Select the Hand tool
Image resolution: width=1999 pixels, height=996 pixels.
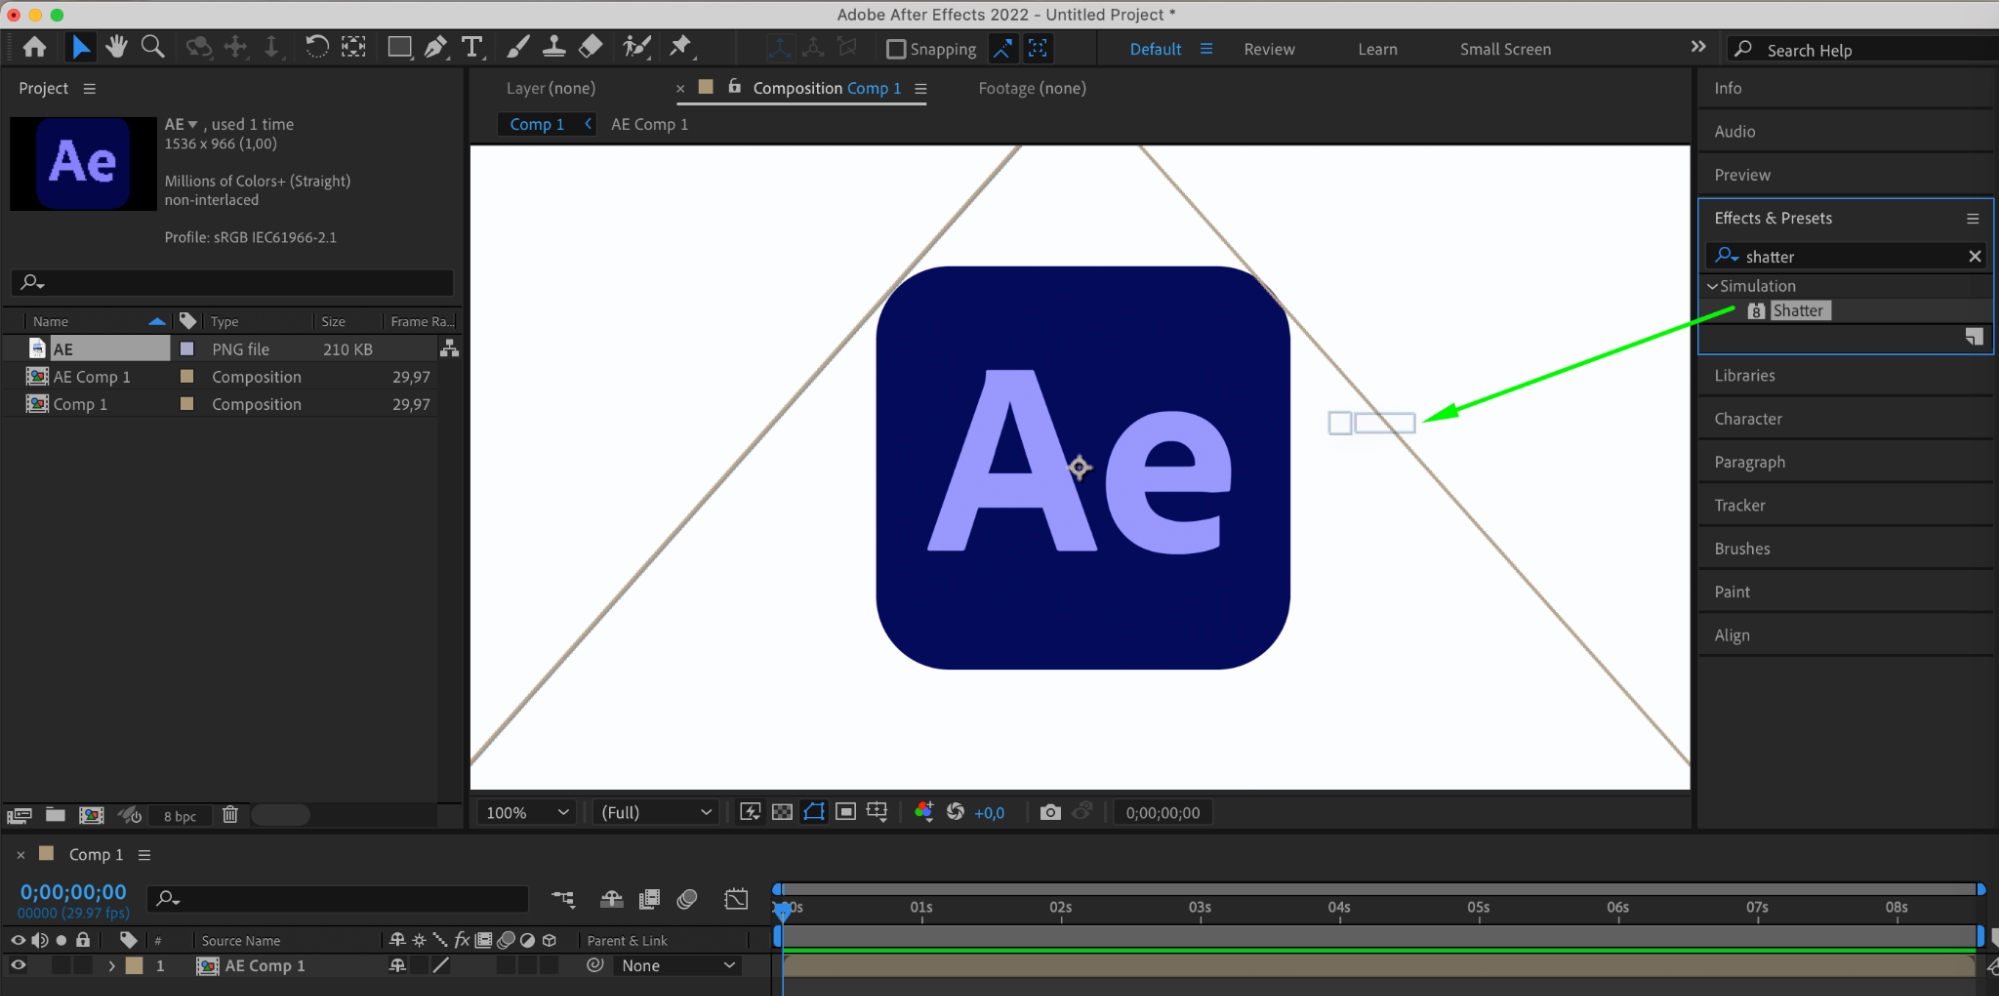[x=117, y=47]
